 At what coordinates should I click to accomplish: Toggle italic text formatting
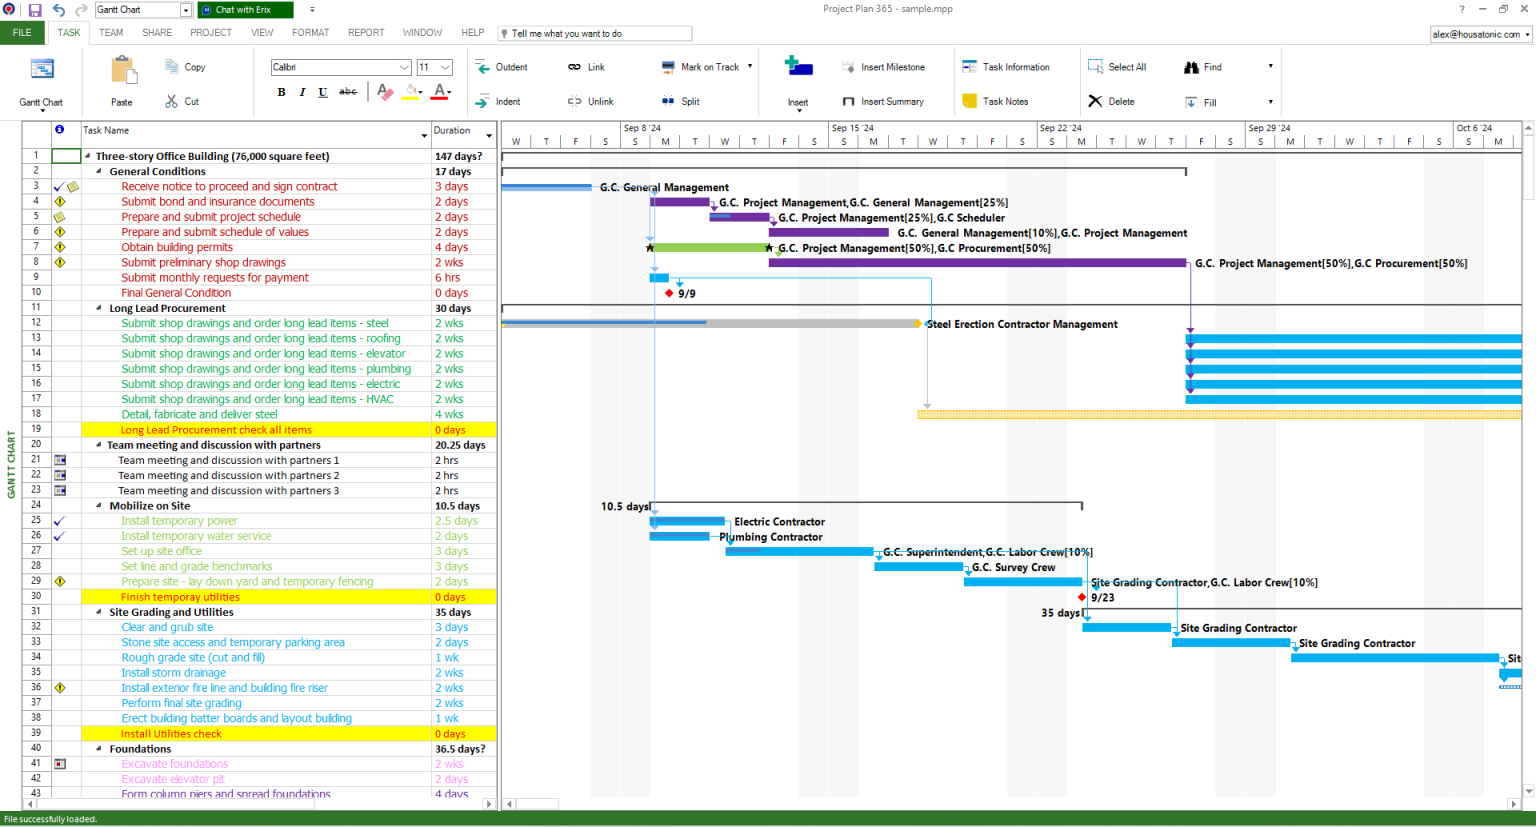[x=302, y=92]
